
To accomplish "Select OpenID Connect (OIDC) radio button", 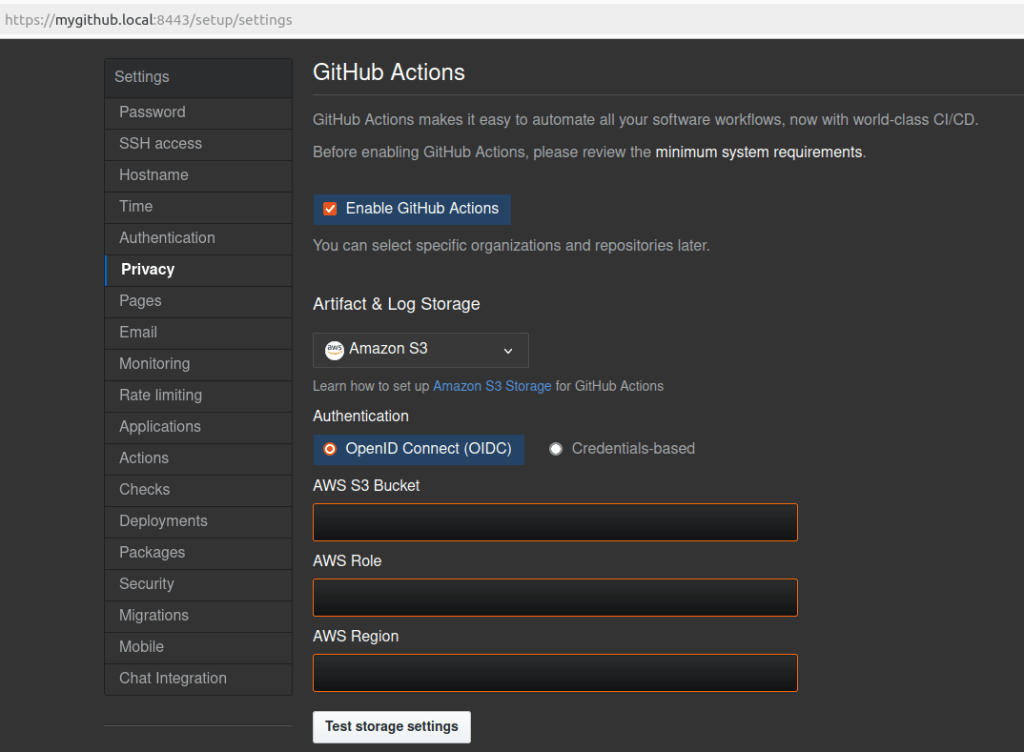I will pos(330,449).
